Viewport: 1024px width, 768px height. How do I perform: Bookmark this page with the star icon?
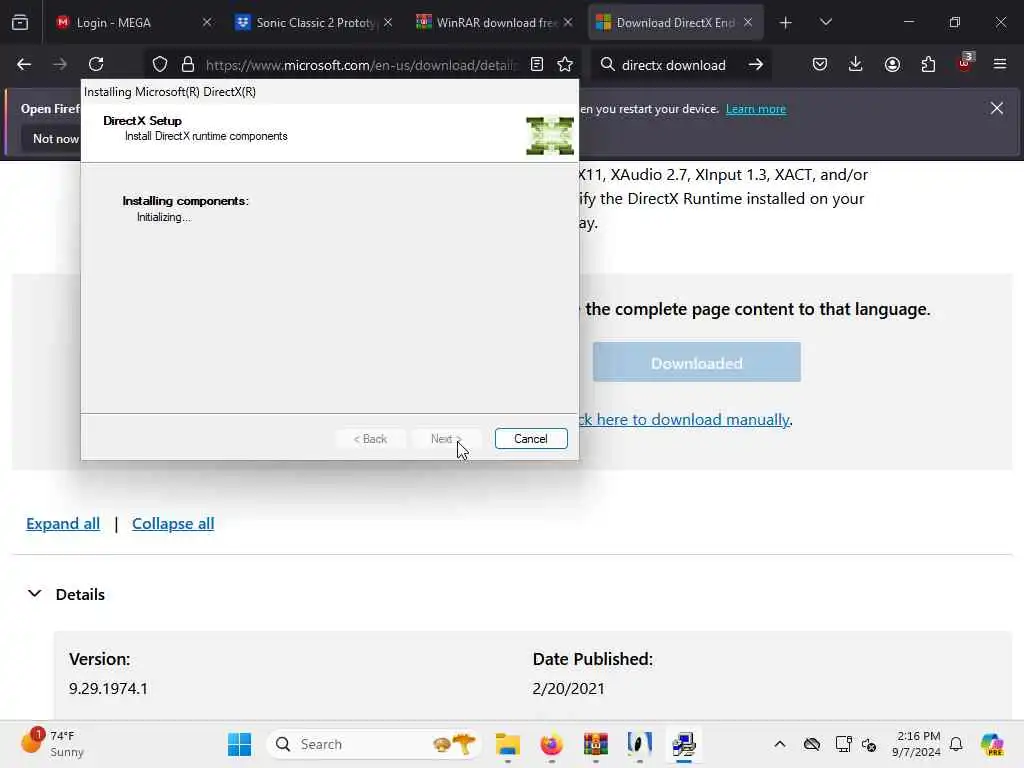tap(565, 65)
